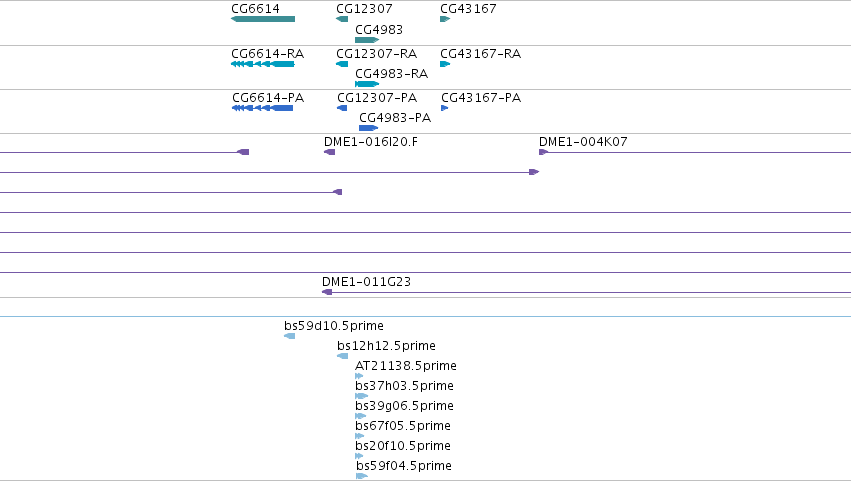Viewport: 851px width, 481px height.
Task: Select the blue CG6614-PA CDS glyph
Action: [x=263, y=108]
